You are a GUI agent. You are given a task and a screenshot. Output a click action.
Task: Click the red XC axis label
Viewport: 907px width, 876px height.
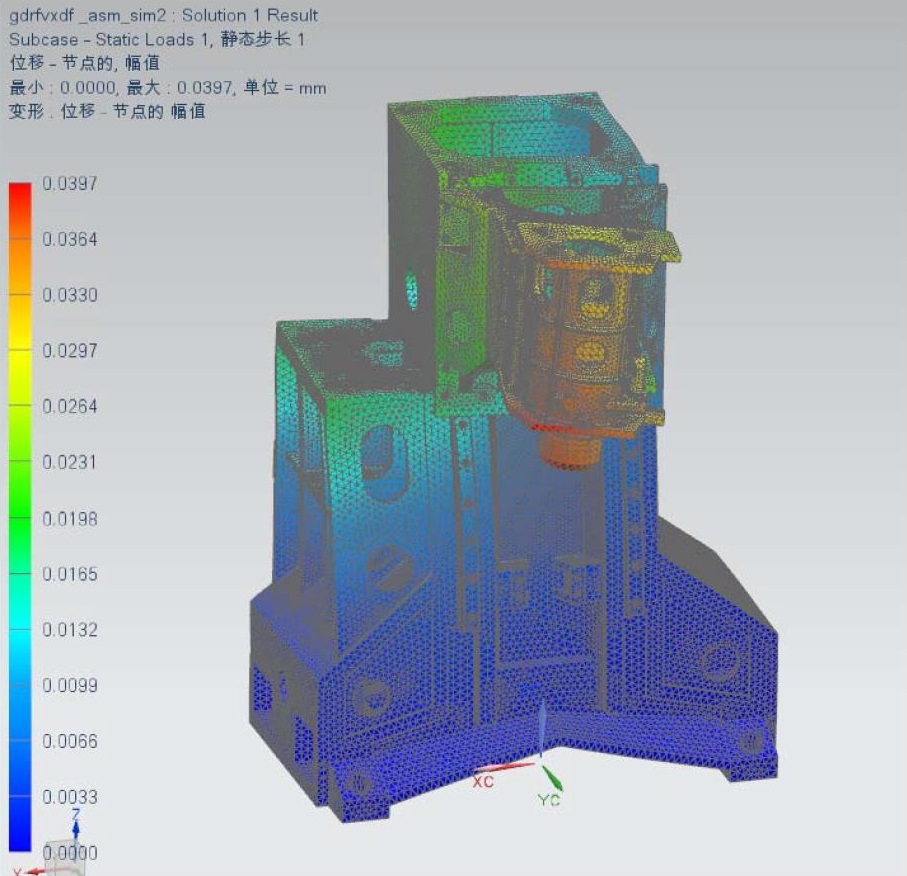coord(483,781)
